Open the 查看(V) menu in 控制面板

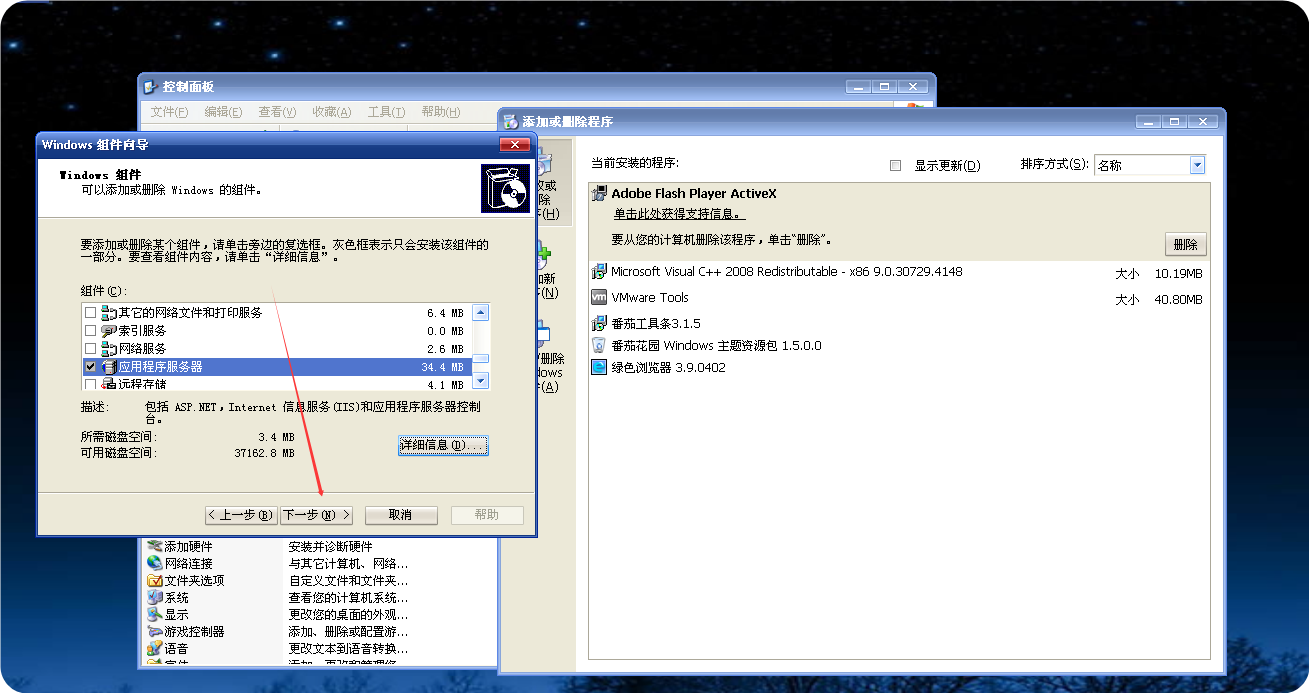point(277,112)
